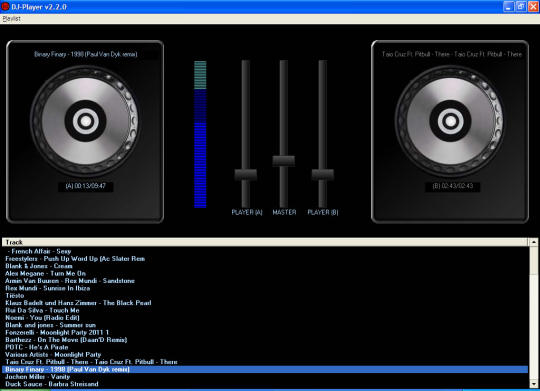
Task: Select Taio Cruz Ft. Pitbull track in playlist
Action: pyautogui.click(x=264, y=362)
